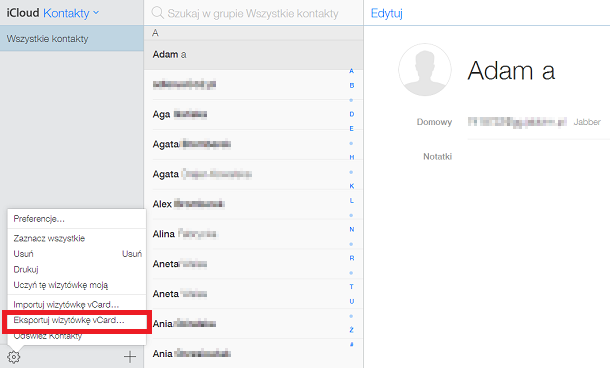Open the gear actions menu icon

[x=14, y=356]
